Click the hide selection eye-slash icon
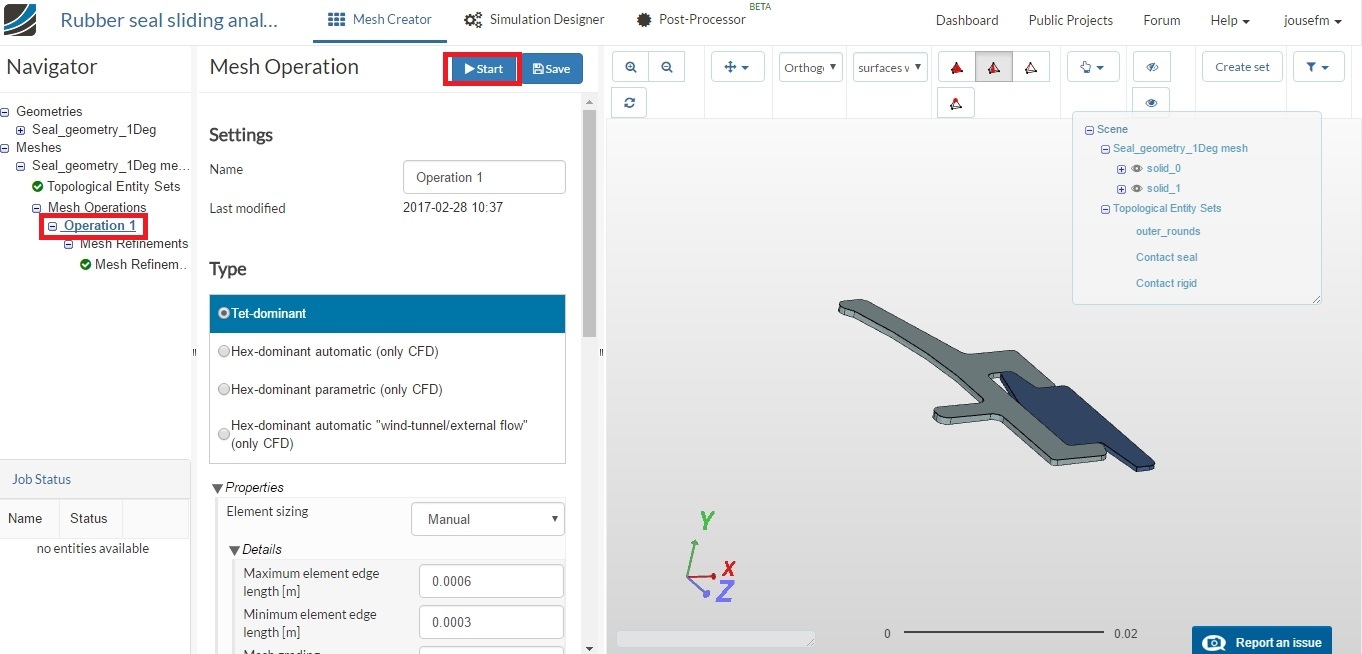This screenshot has width=1362, height=654. [x=1152, y=67]
